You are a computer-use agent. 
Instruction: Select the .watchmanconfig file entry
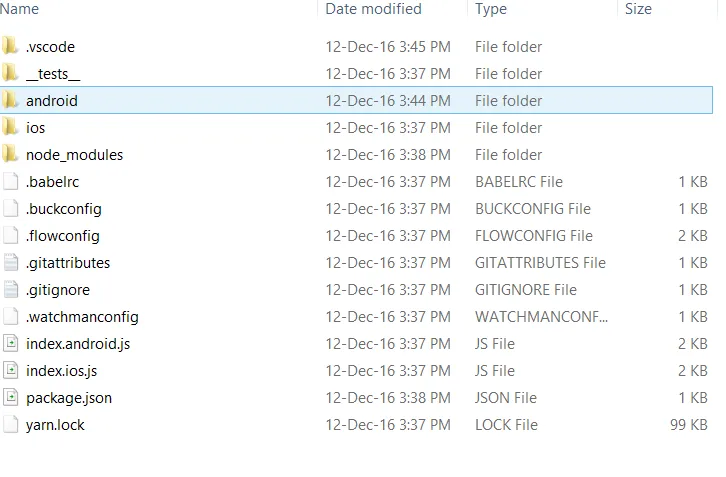357,317
